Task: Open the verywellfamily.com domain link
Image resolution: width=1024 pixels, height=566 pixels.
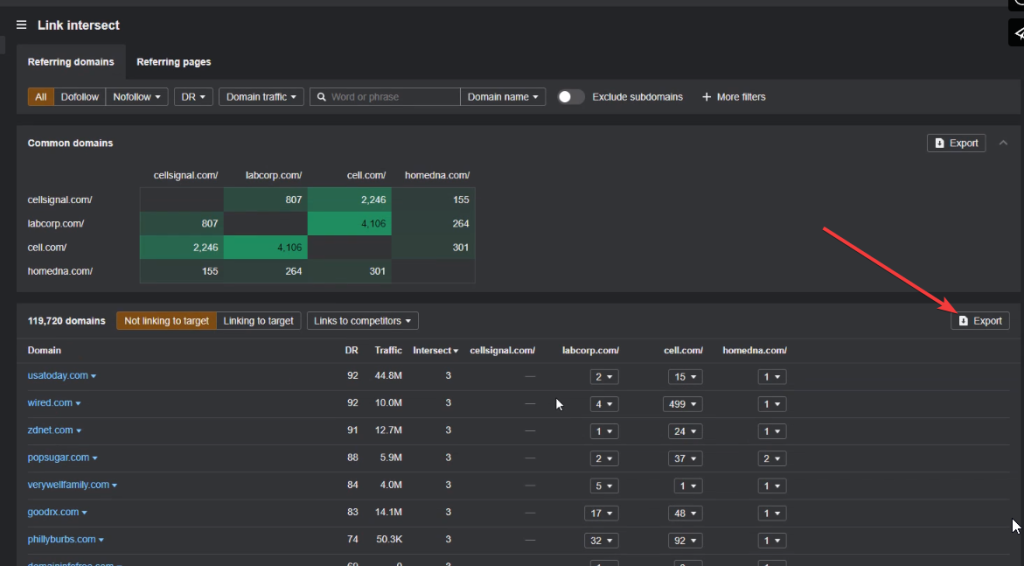Action: click(68, 485)
